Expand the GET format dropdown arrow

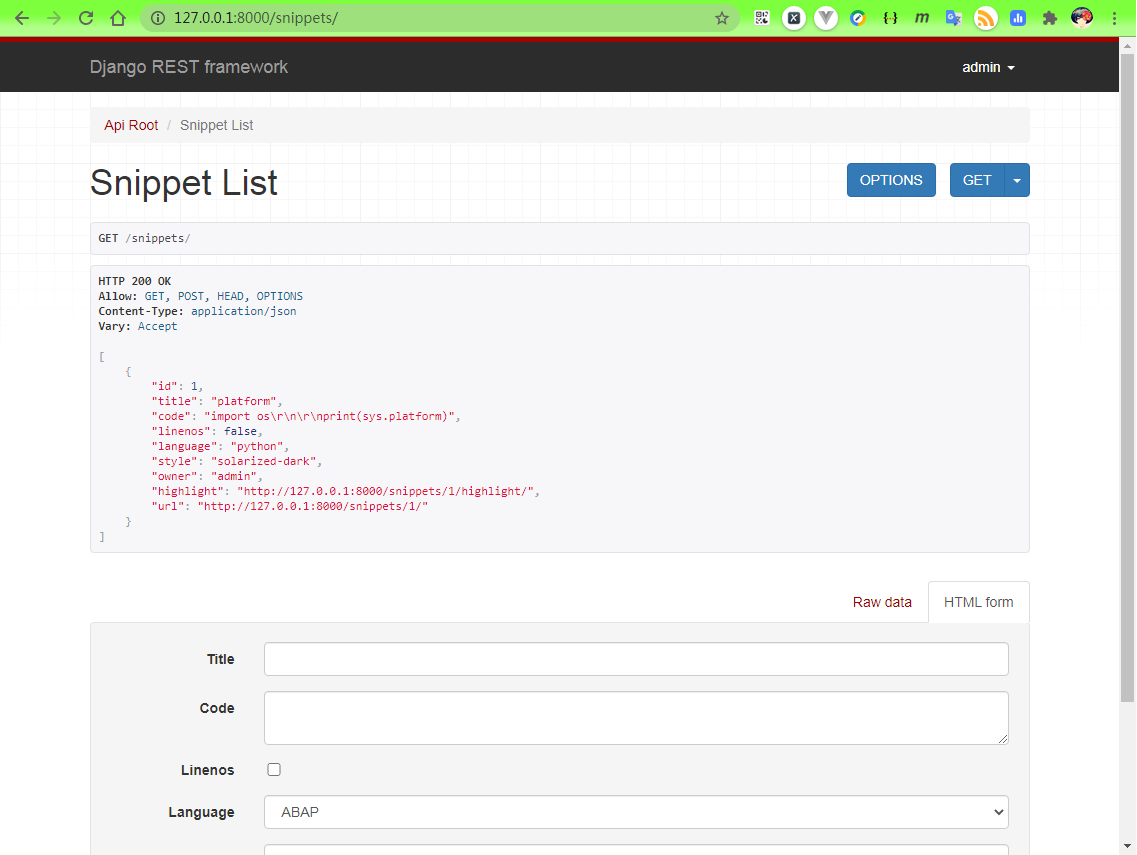point(1017,181)
